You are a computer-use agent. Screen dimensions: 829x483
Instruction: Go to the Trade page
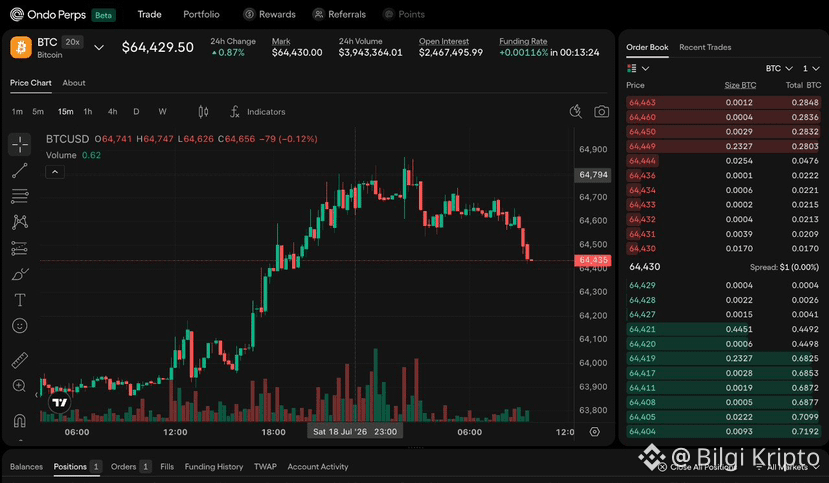150,14
